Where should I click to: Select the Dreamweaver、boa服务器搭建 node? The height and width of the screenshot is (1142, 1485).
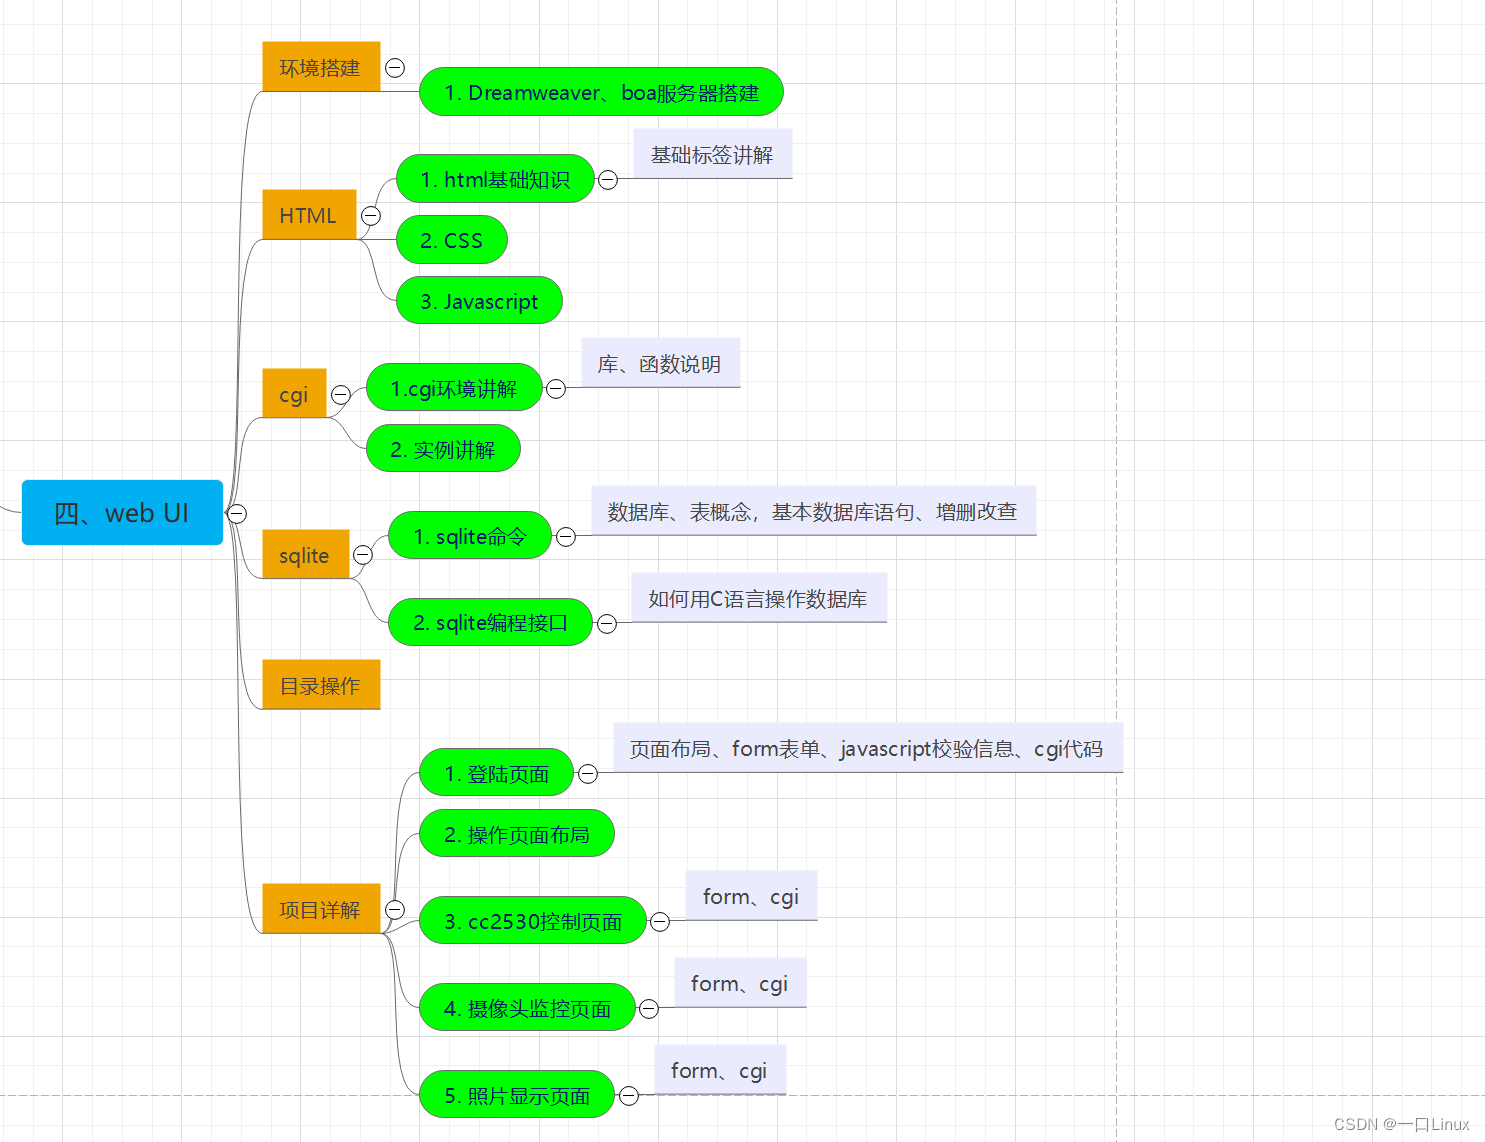pos(601,92)
